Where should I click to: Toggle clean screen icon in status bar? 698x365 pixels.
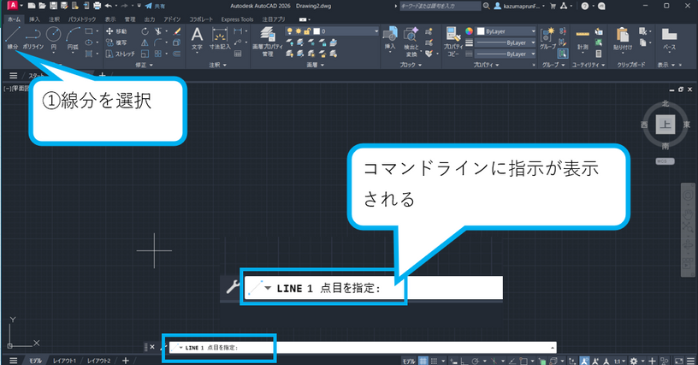click(679, 361)
